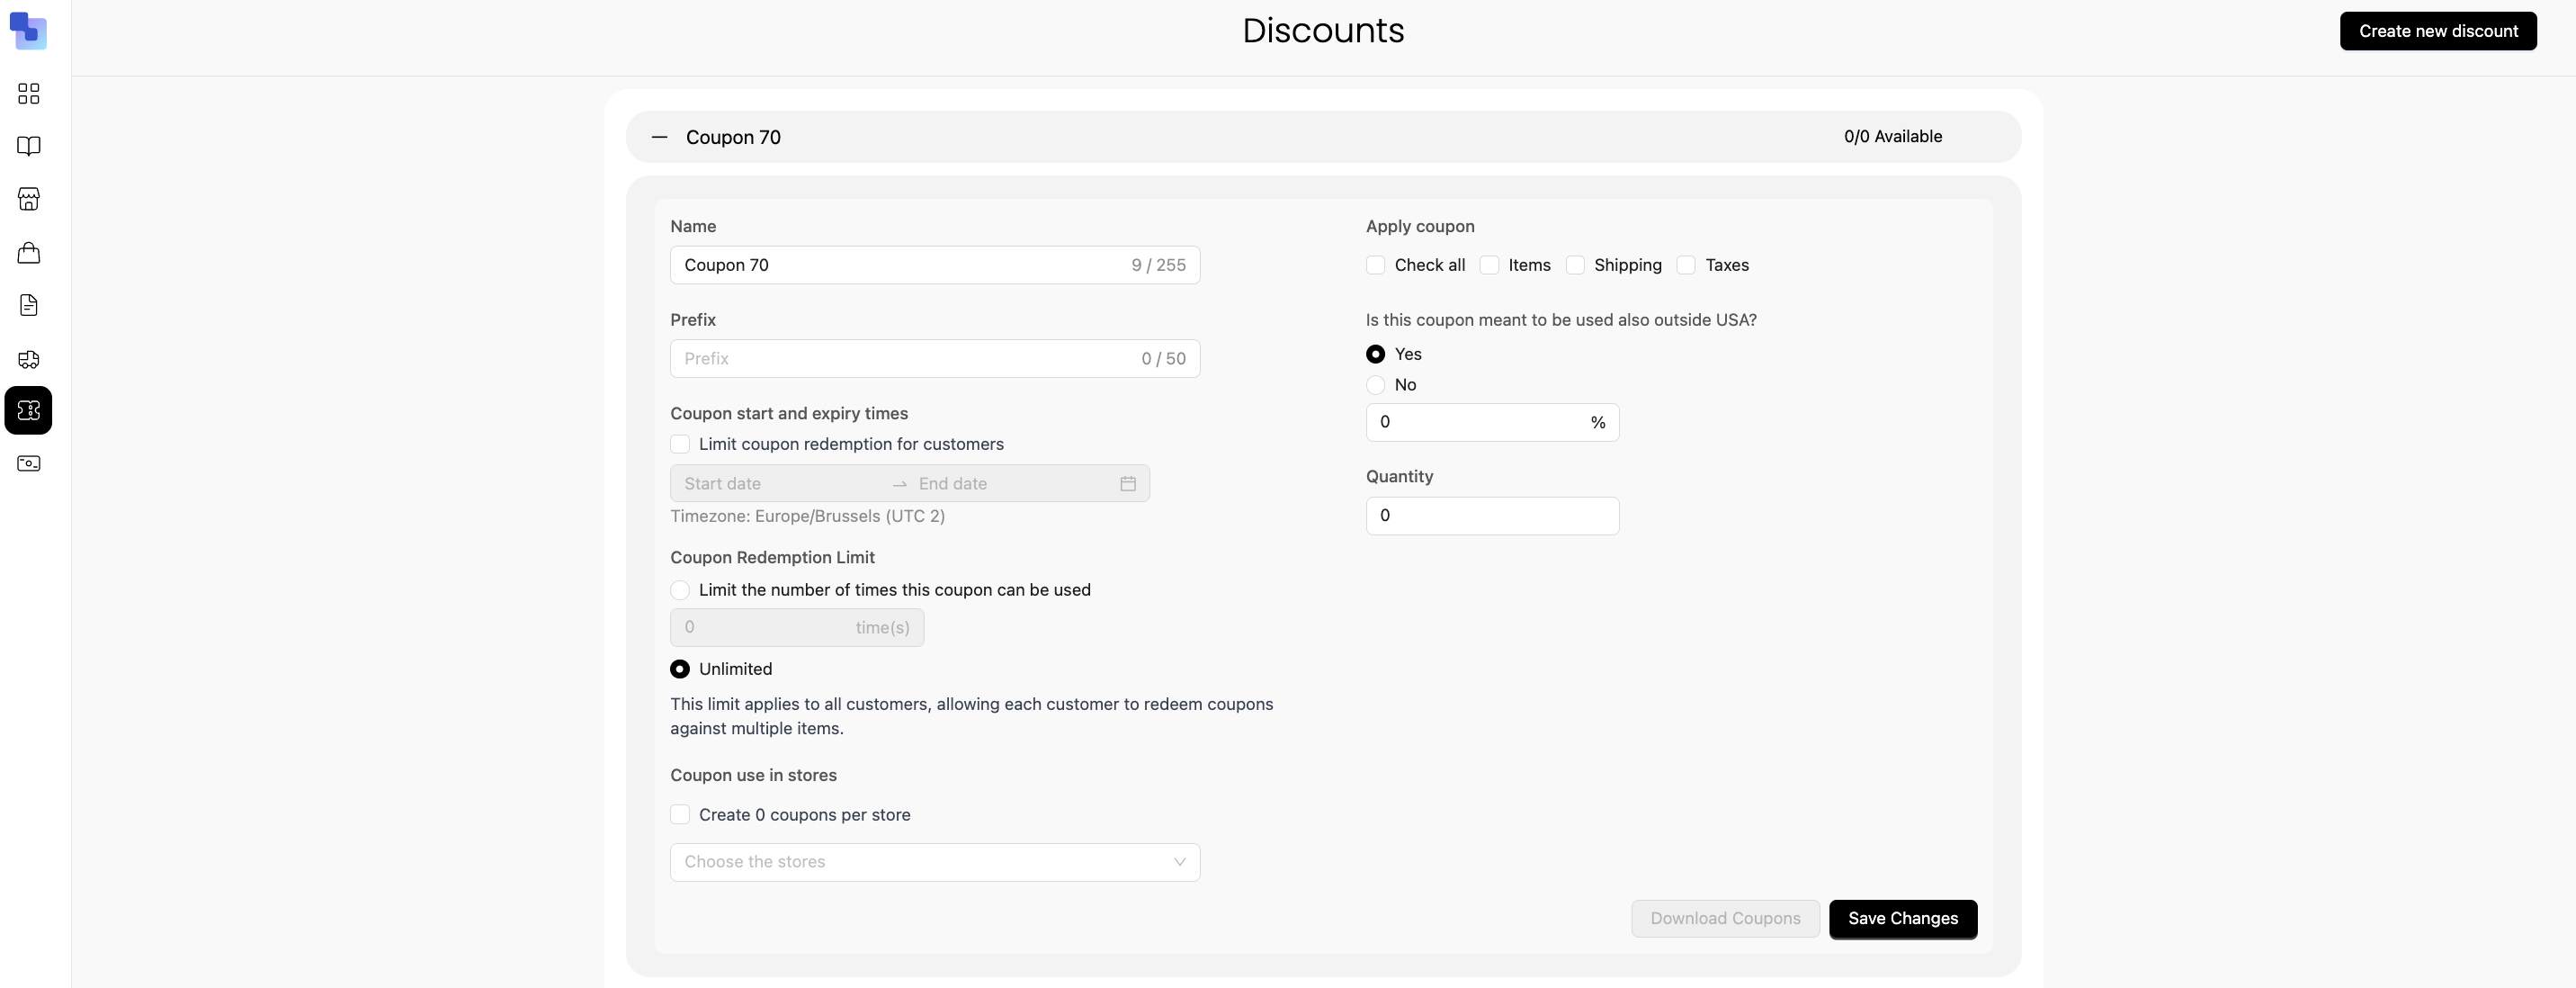Select the delivery truck shipping icon
The height and width of the screenshot is (988, 2576).
(x=29, y=359)
